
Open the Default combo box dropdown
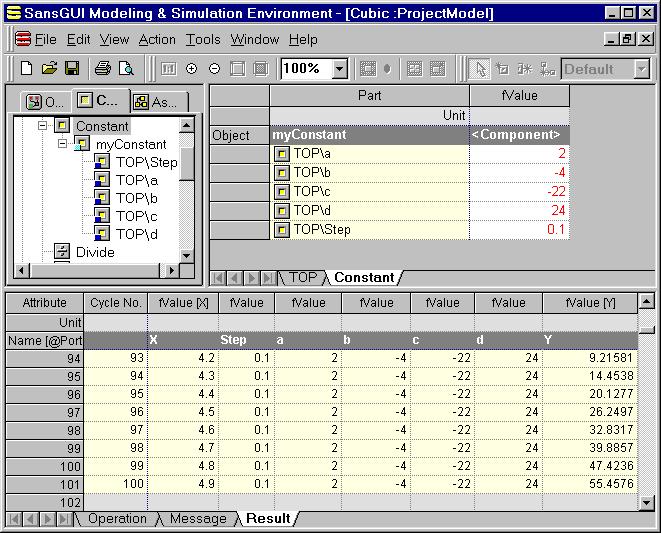coord(641,69)
